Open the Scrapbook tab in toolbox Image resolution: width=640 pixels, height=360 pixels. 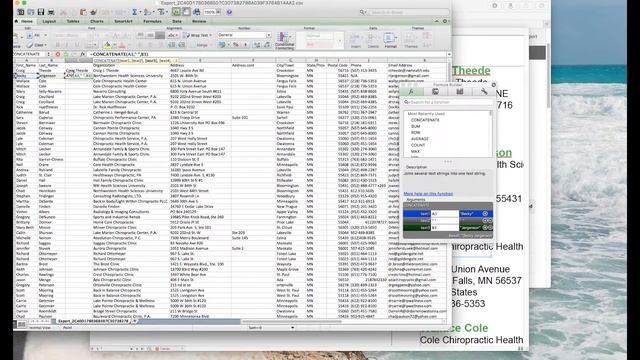point(436,91)
